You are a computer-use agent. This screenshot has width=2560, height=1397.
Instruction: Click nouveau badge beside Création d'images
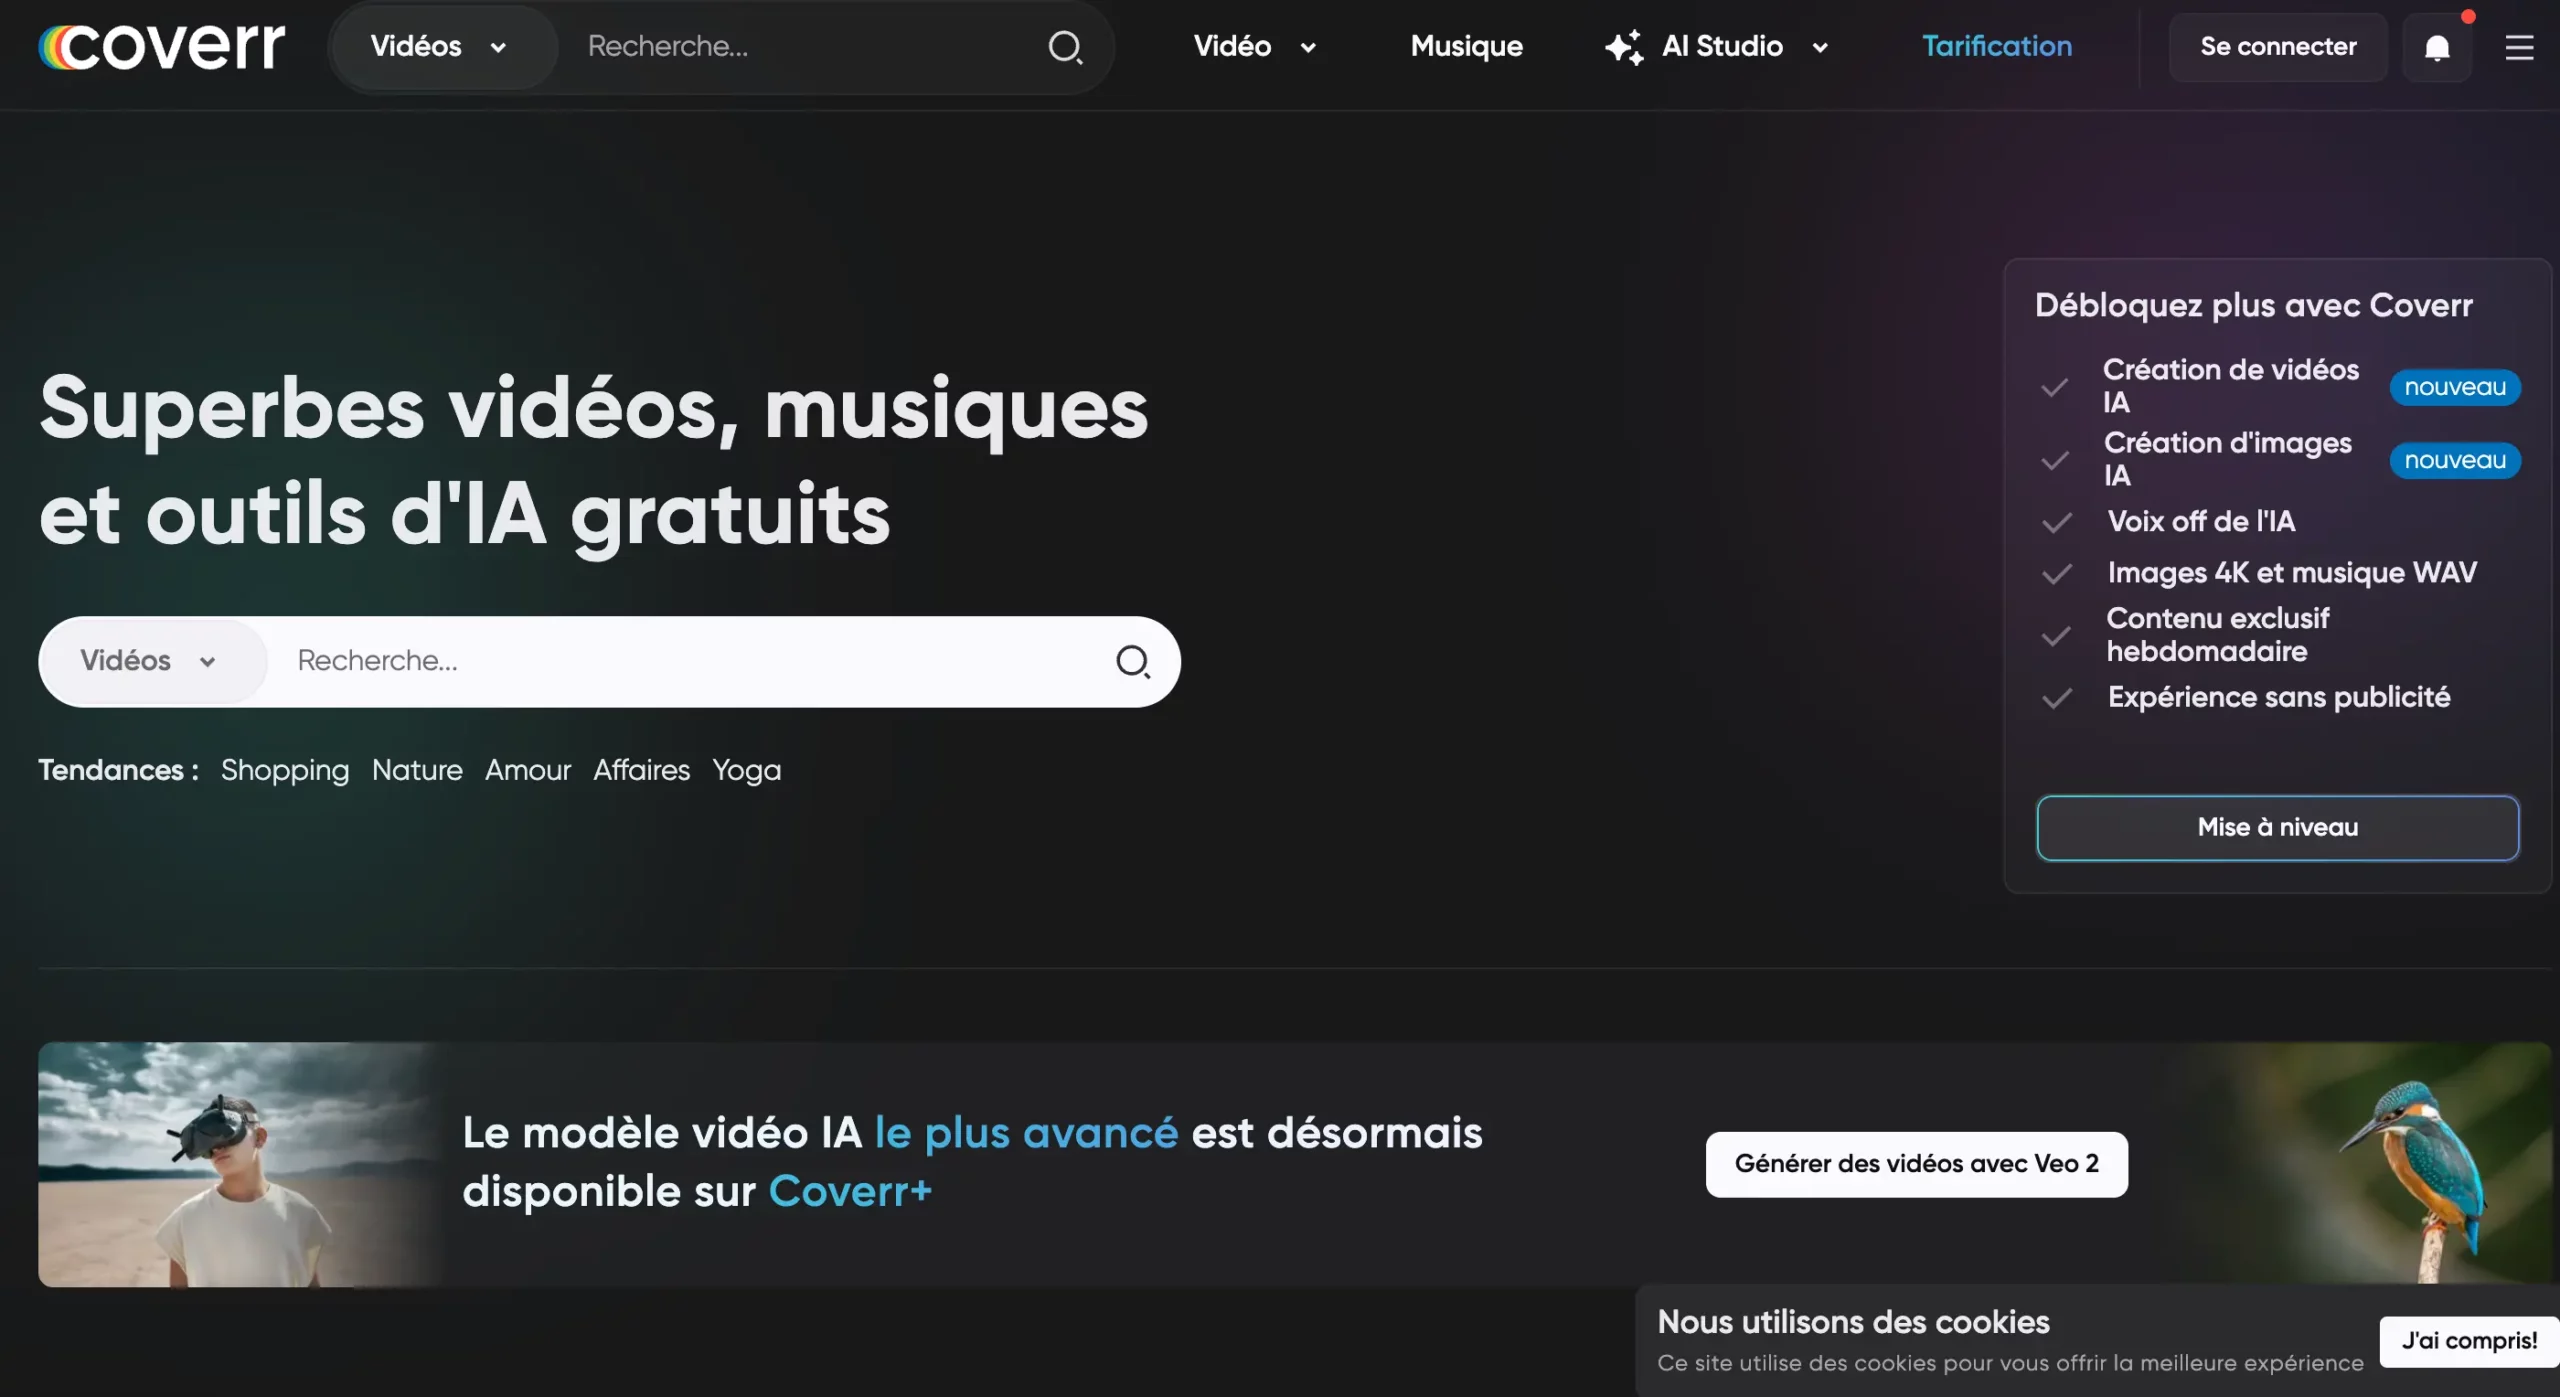point(2455,460)
